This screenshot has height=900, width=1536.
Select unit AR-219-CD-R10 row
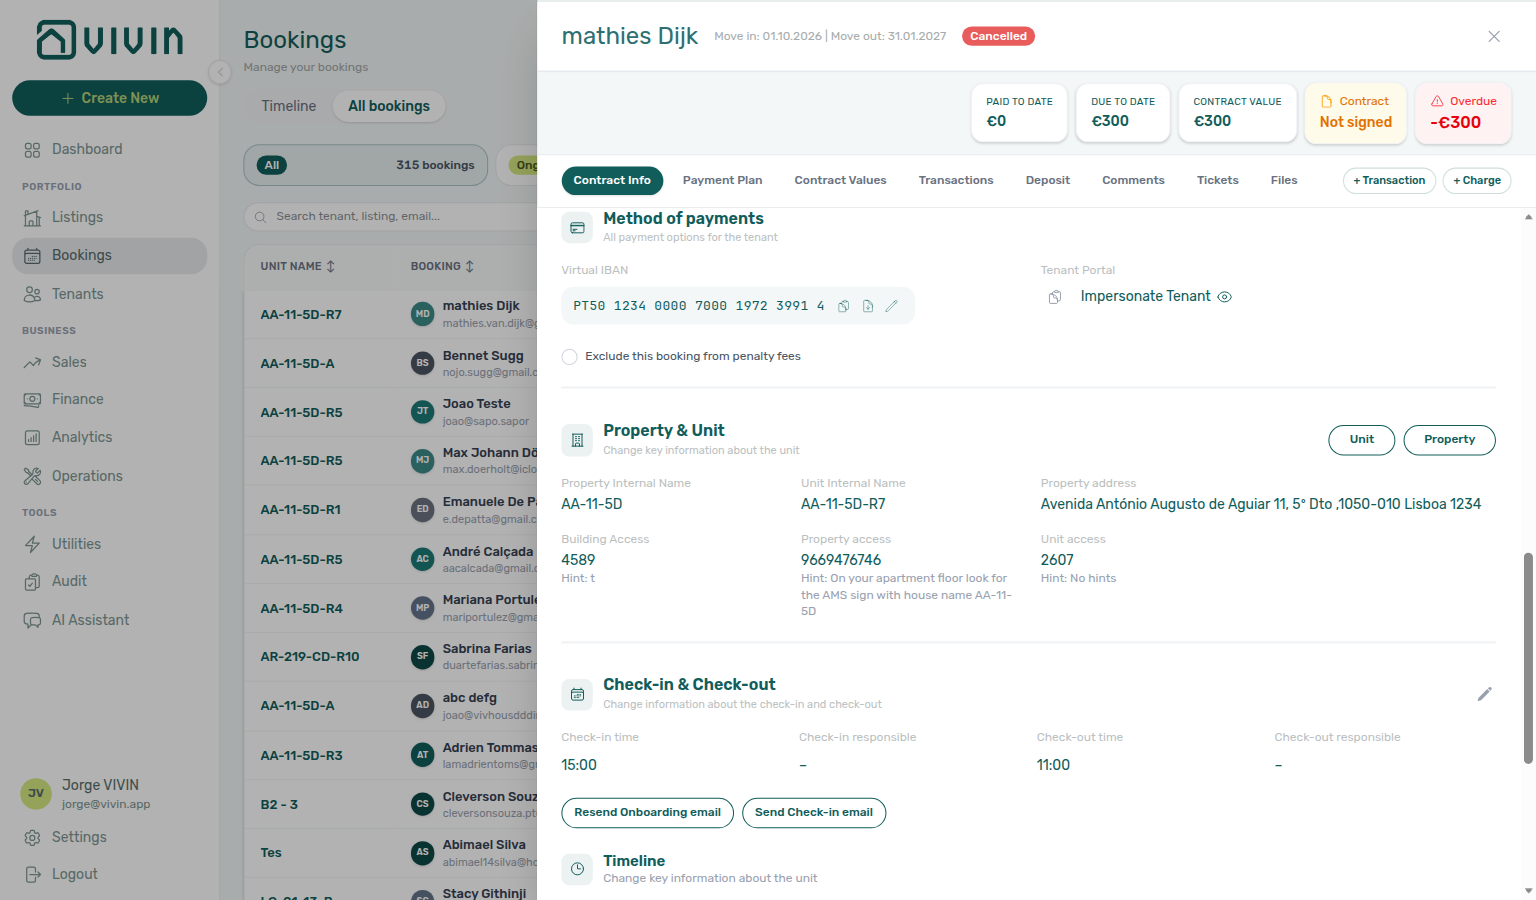pos(390,657)
